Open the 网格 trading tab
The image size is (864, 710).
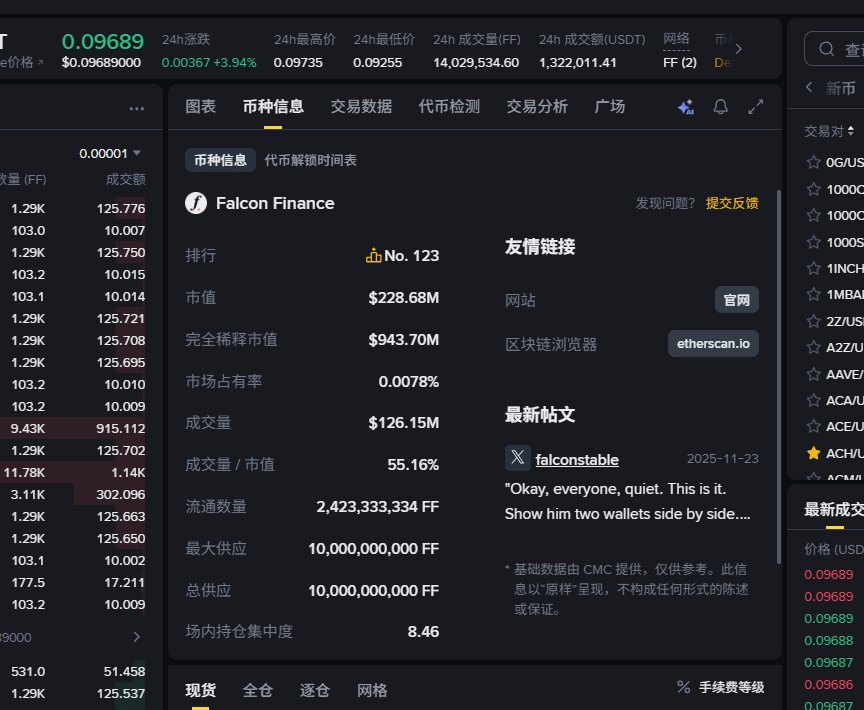[x=372, y=690]
